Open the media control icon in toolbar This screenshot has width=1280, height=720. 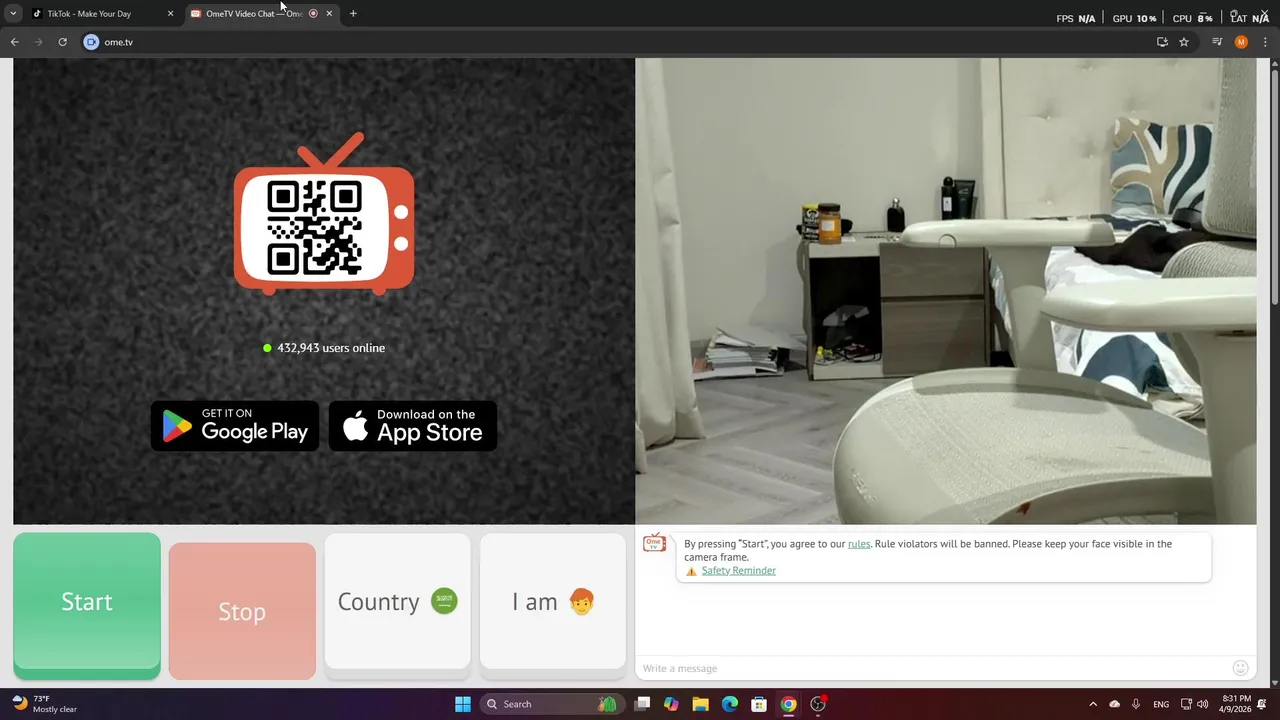pyautogui.click(x=1217, y=42)
